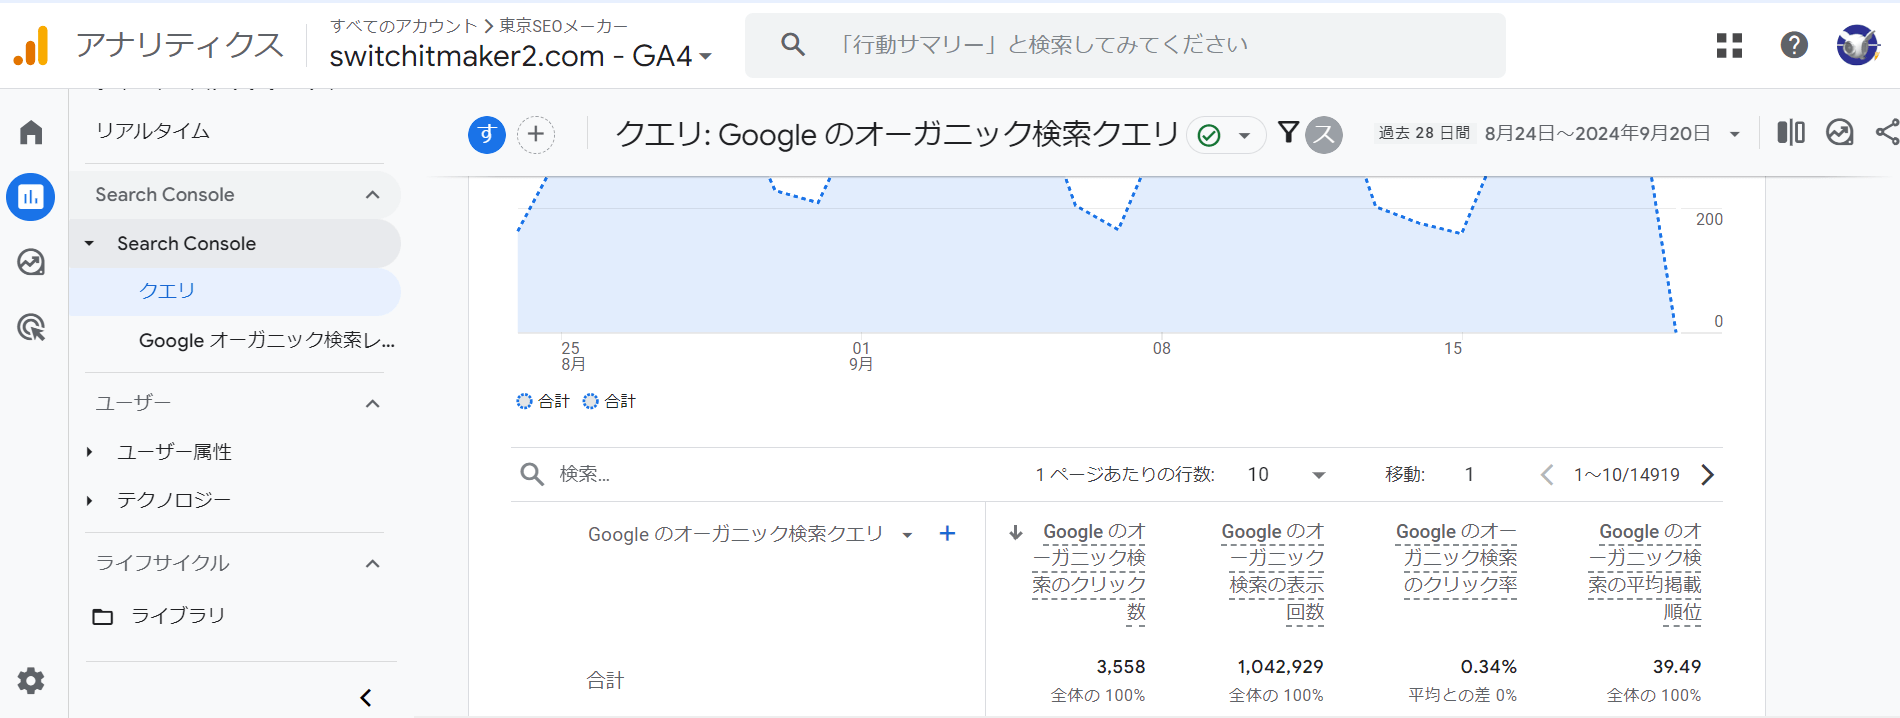Open ライブラリ in sidebar
Viewport: 1900px width, 718px height.
[x=178, y=616]
